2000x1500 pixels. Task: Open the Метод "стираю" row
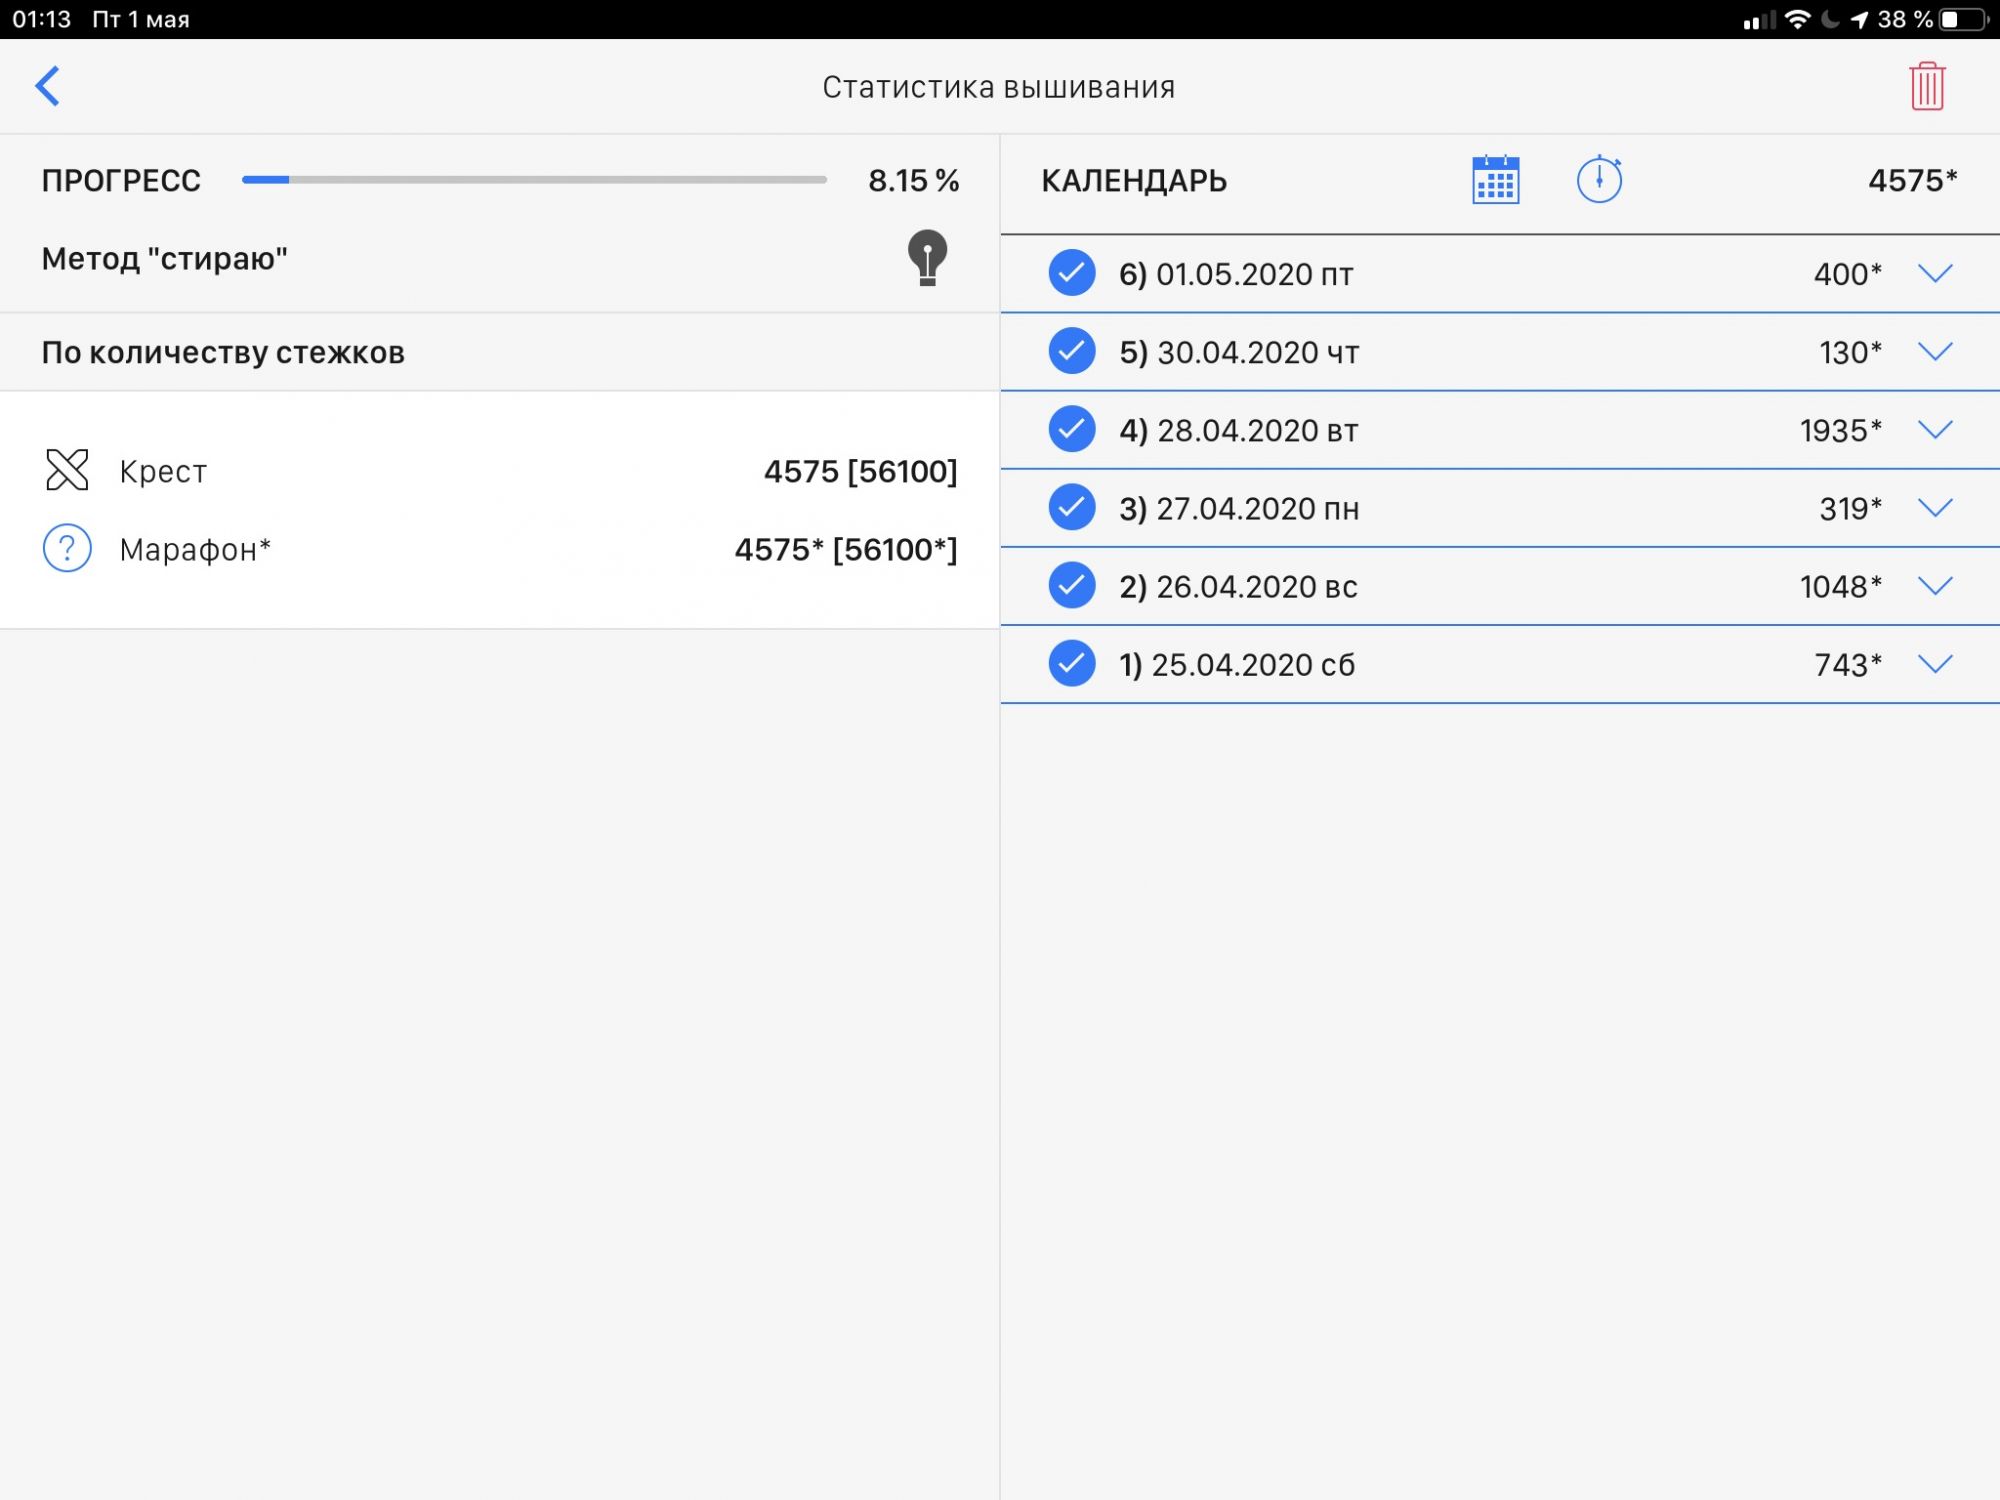(165, 259)
